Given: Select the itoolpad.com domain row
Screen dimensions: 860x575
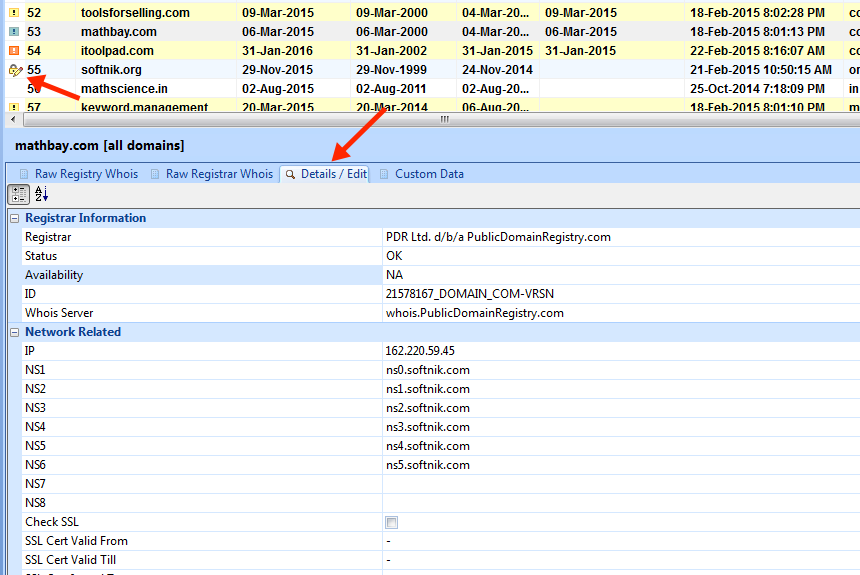Looking at the screenshot, I should [x=432, y=50].
